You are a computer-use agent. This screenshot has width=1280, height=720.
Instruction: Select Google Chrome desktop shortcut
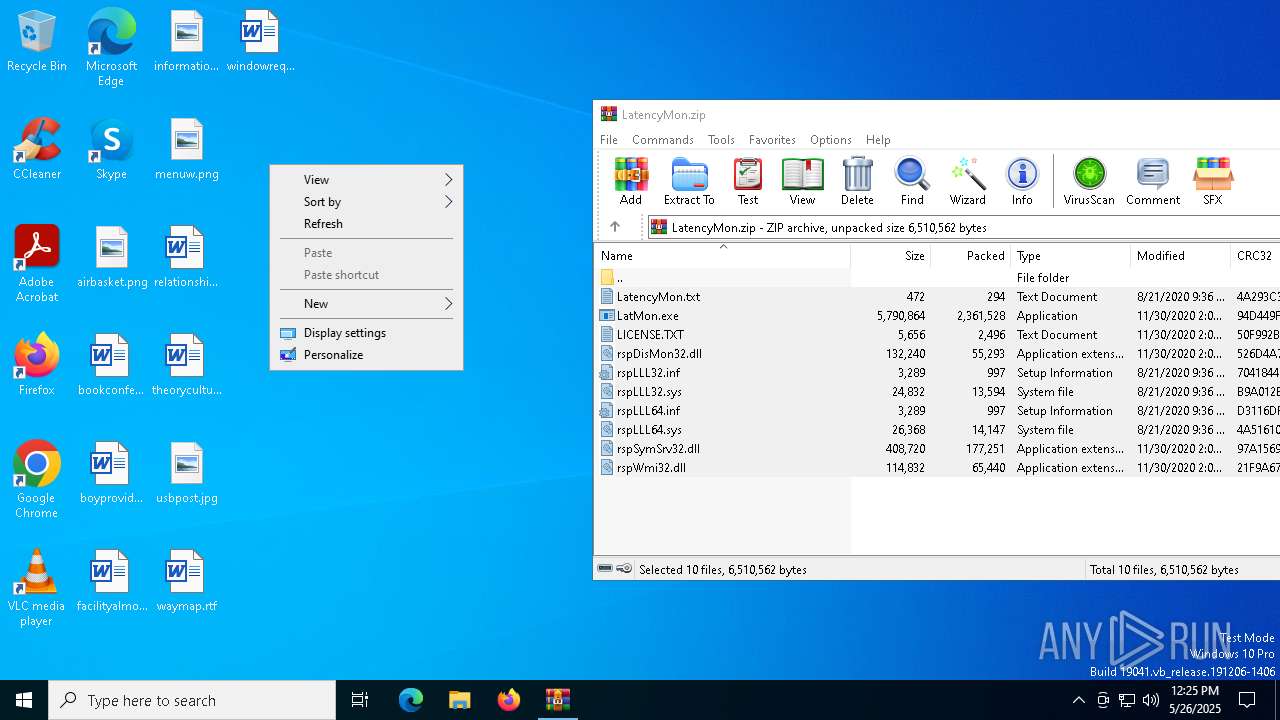click(37, 480)
